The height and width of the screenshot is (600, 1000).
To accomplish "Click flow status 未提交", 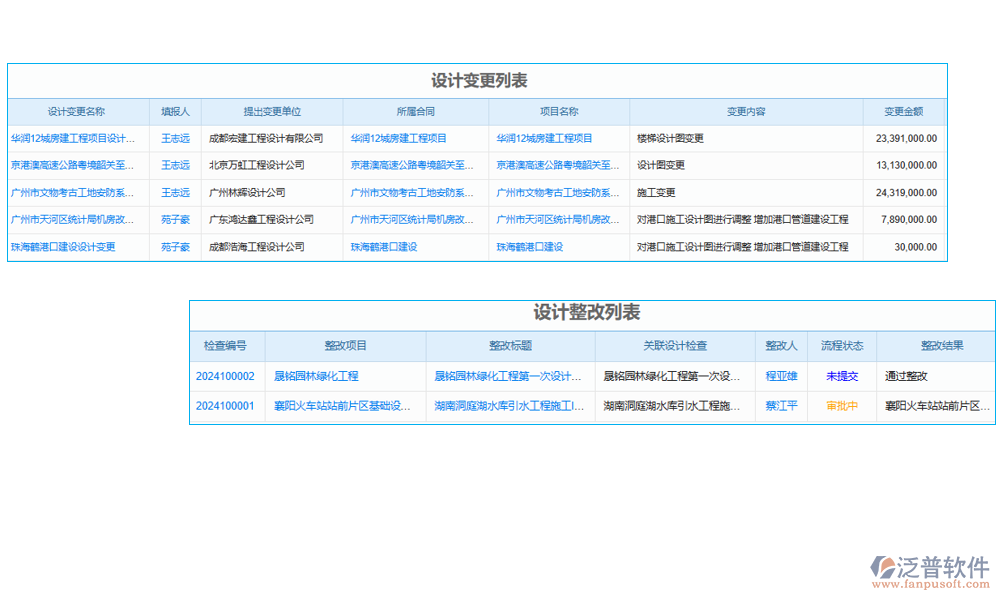I will [843, 376].
